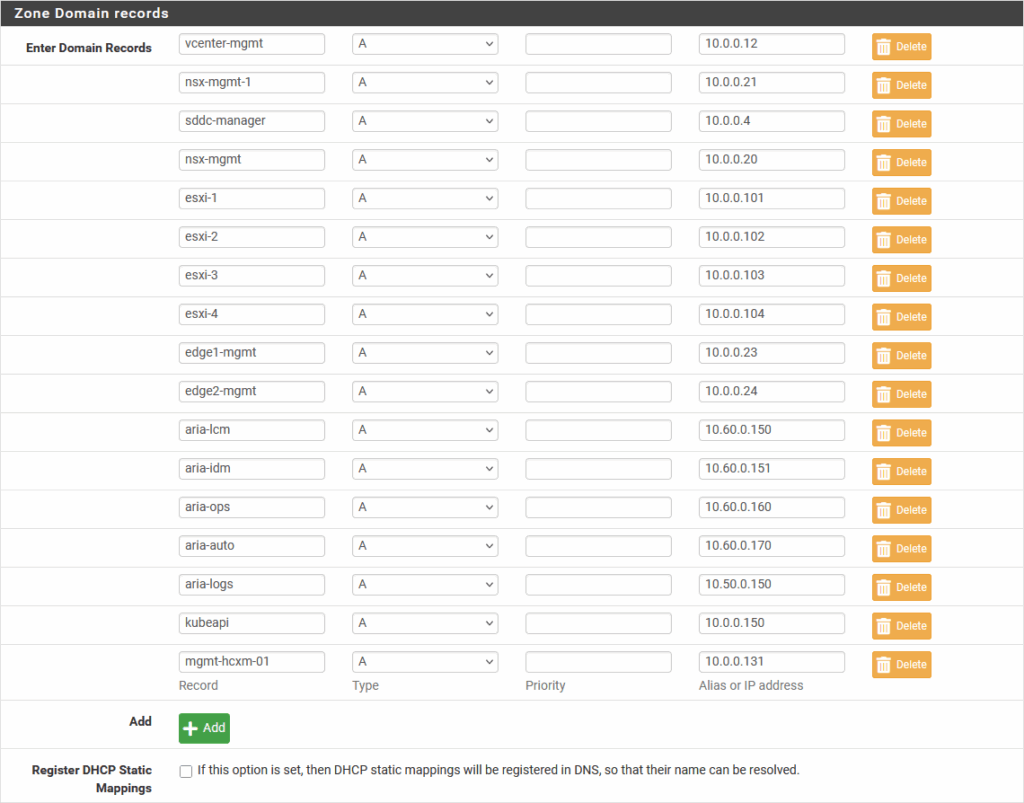Click the Priority field for esxi-2
The height and width of the screenshot is (803, 1024).
click(598, 238)
